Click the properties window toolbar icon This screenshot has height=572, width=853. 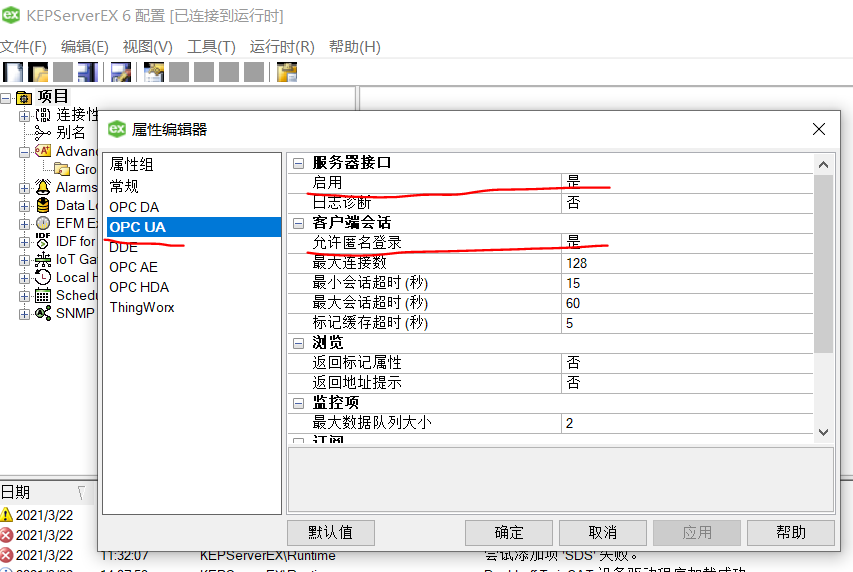[x=154, y=72]
